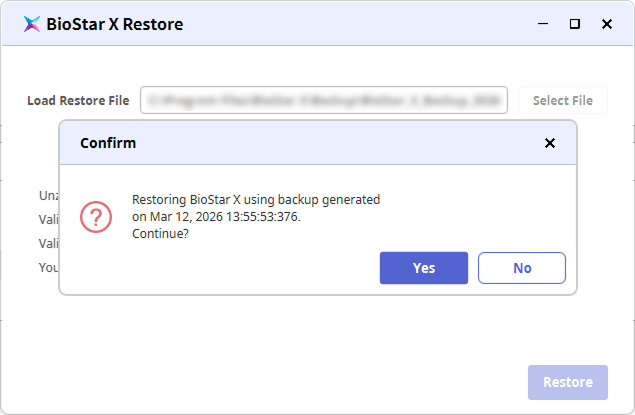Click the BioStar X Restore window title
The height and width of the screenshot is (415, 635).
click(x=115, y=24)
